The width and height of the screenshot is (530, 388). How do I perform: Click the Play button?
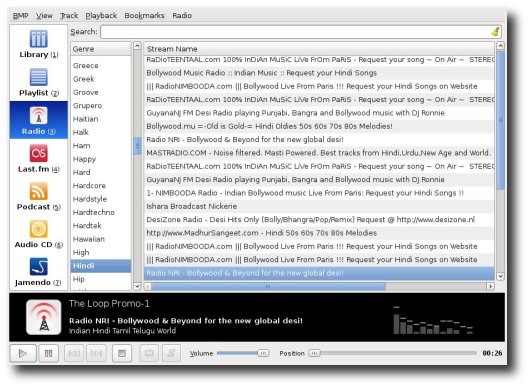coord(23,353)
